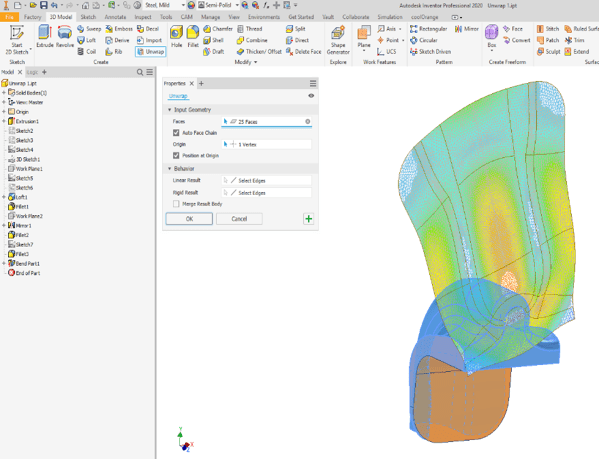599x459 pixels.
Task: Click Linear Result Select Edges field
Action: pyautogui.click(x=267, y=181)
